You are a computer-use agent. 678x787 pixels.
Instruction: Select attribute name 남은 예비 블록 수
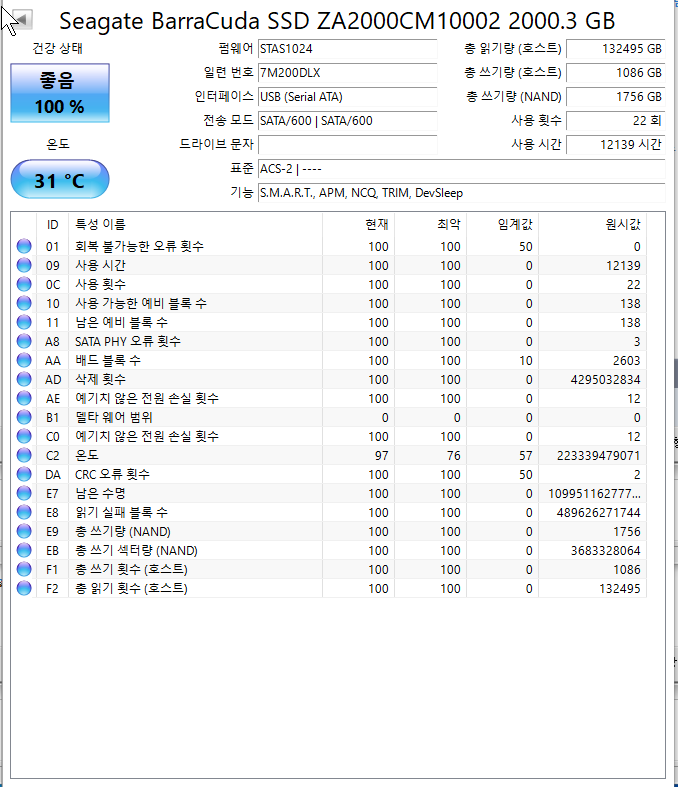121,323
